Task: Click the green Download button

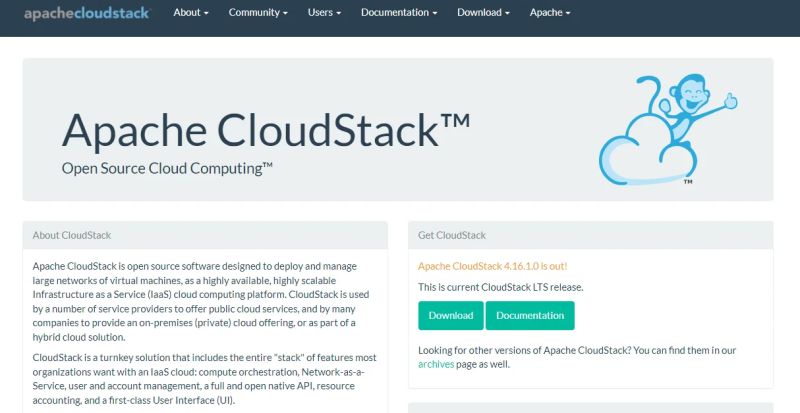Action: tap(451, 315)
